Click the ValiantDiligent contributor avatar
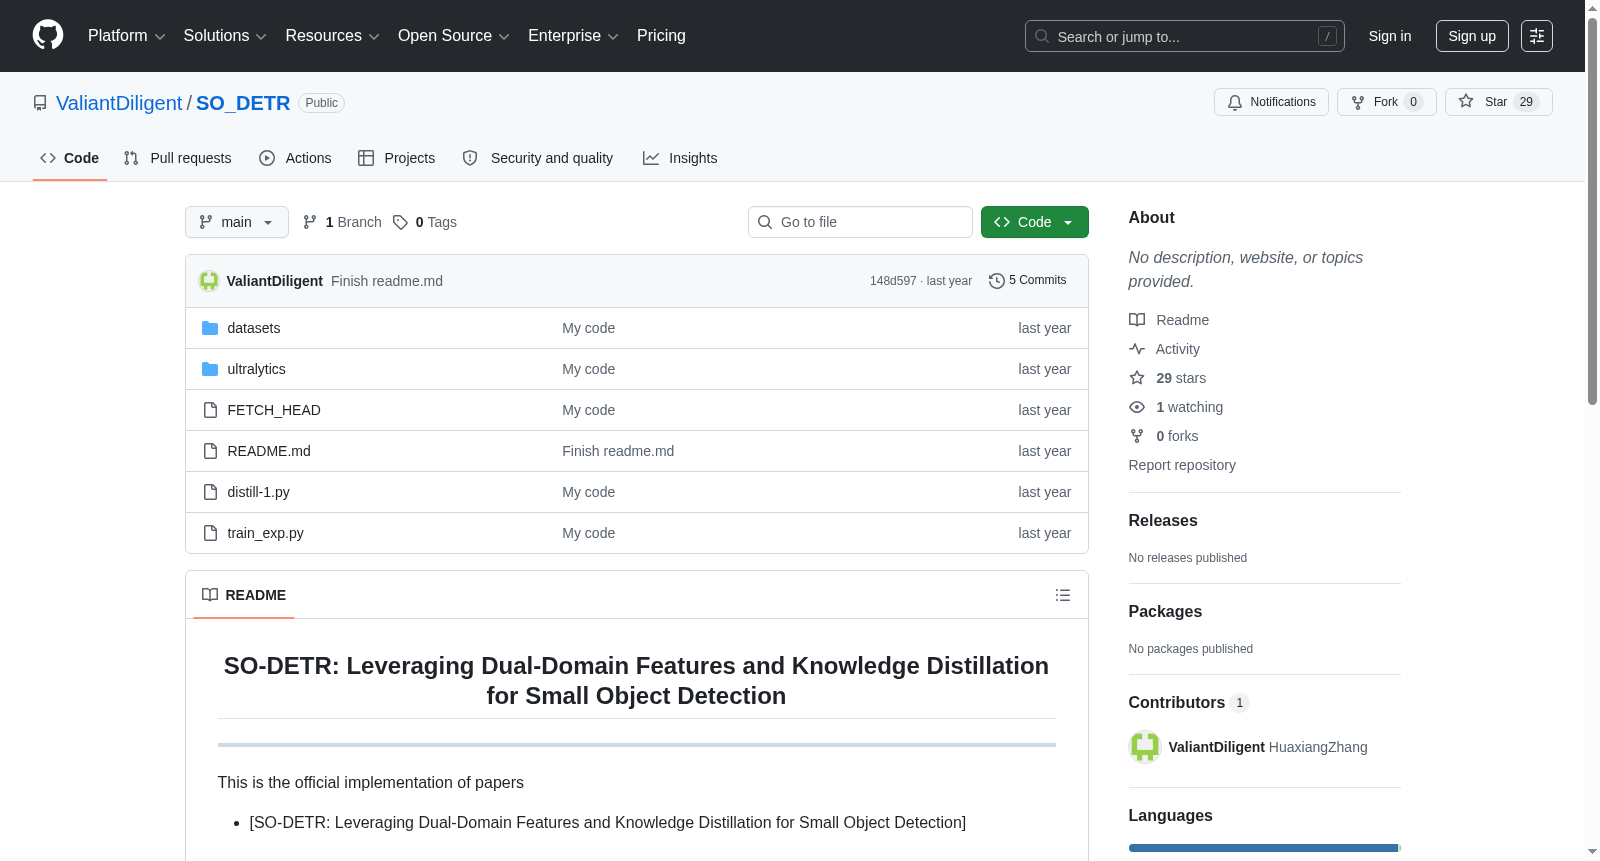This screenshot has height=861, width=1600. (1145, 747)
